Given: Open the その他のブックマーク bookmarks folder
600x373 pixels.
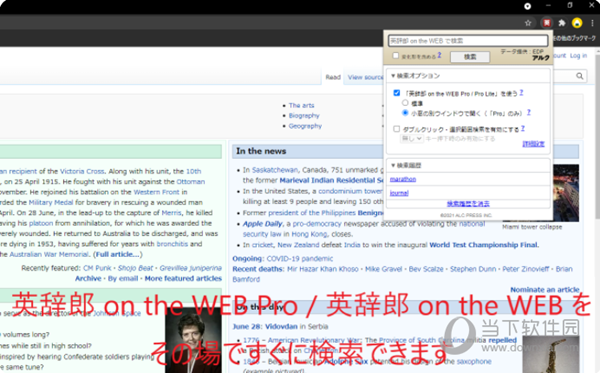Looking at the screenshot, I should pos(574,38).
